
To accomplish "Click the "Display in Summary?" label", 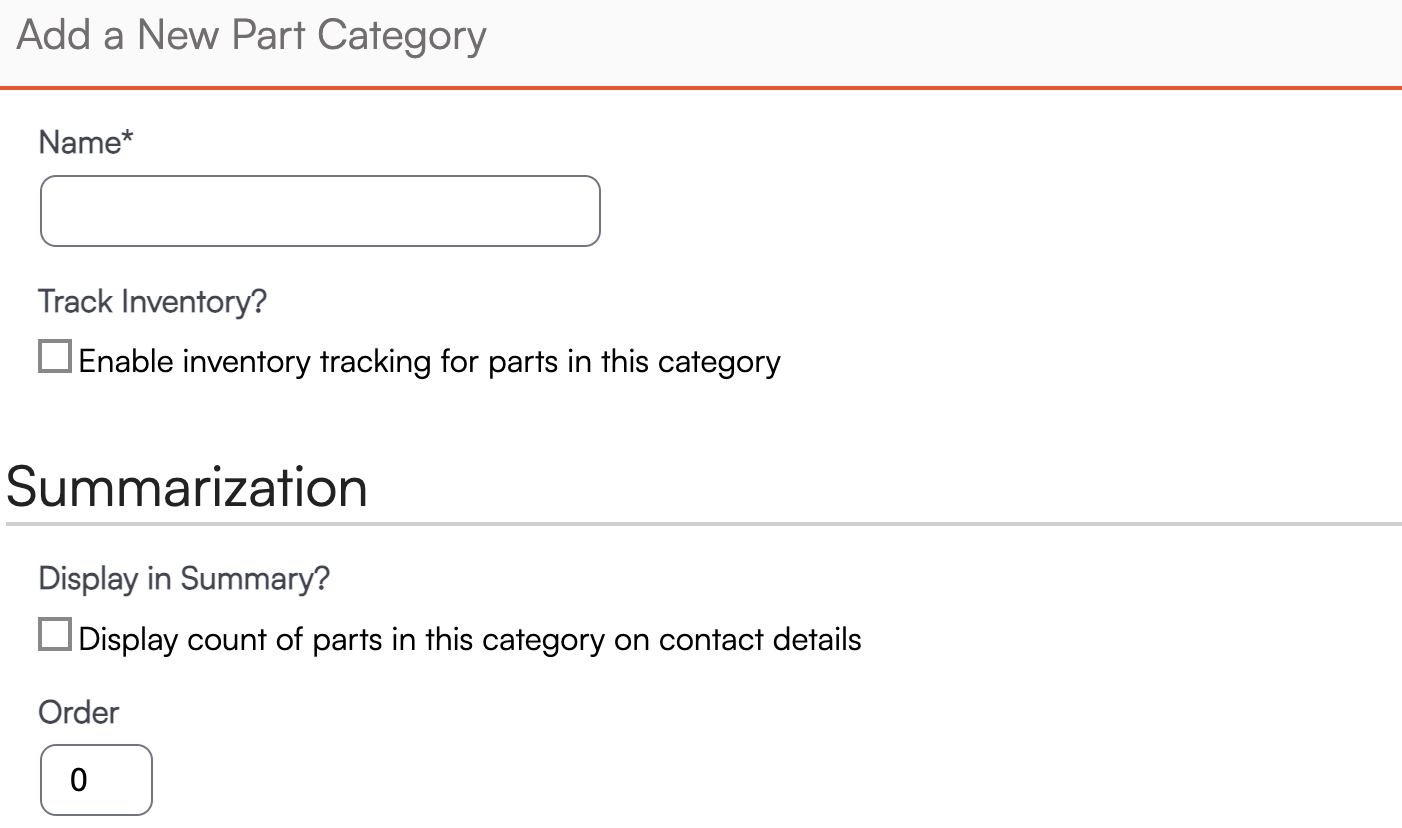I will [x=184, y=579].
